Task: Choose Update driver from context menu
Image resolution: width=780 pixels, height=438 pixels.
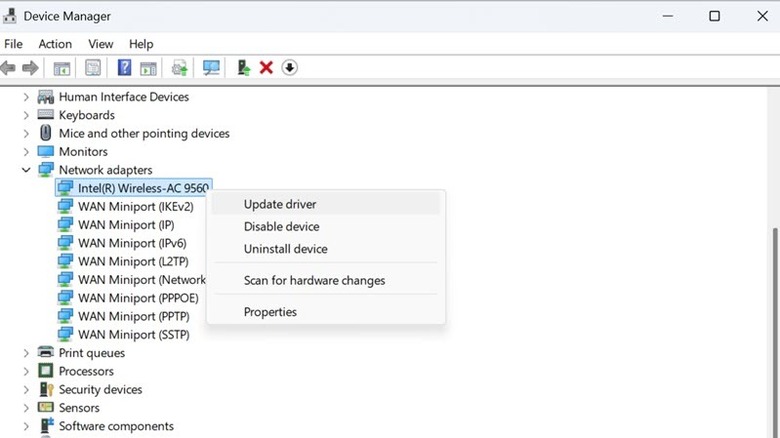Action: pos(280,204)
